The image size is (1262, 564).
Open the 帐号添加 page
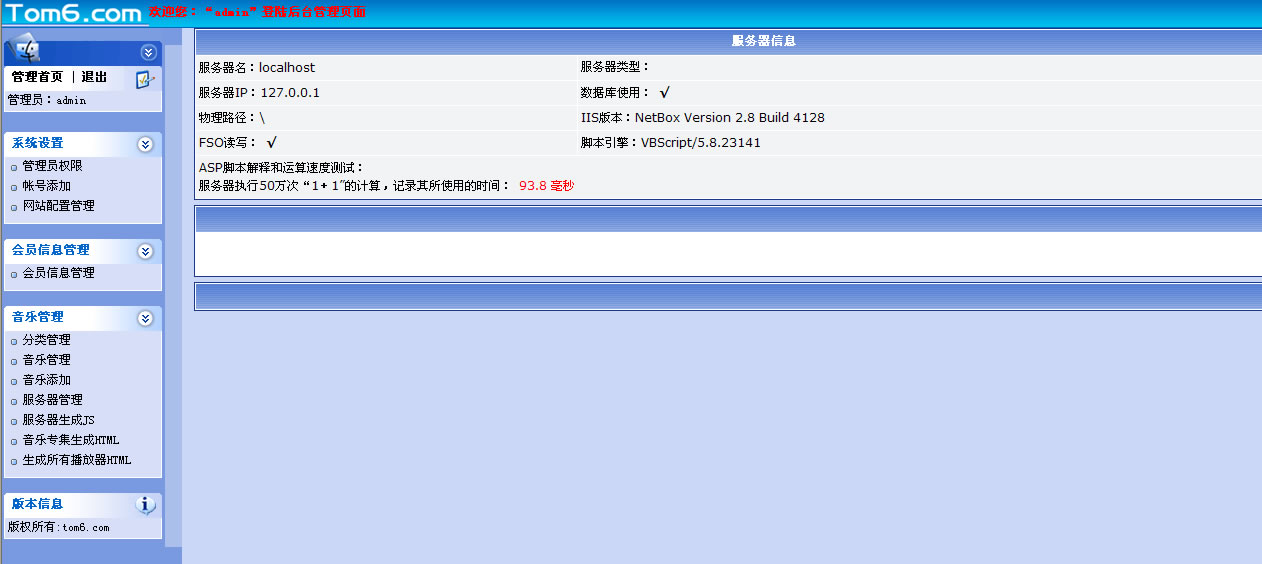(x=46, y=186)
